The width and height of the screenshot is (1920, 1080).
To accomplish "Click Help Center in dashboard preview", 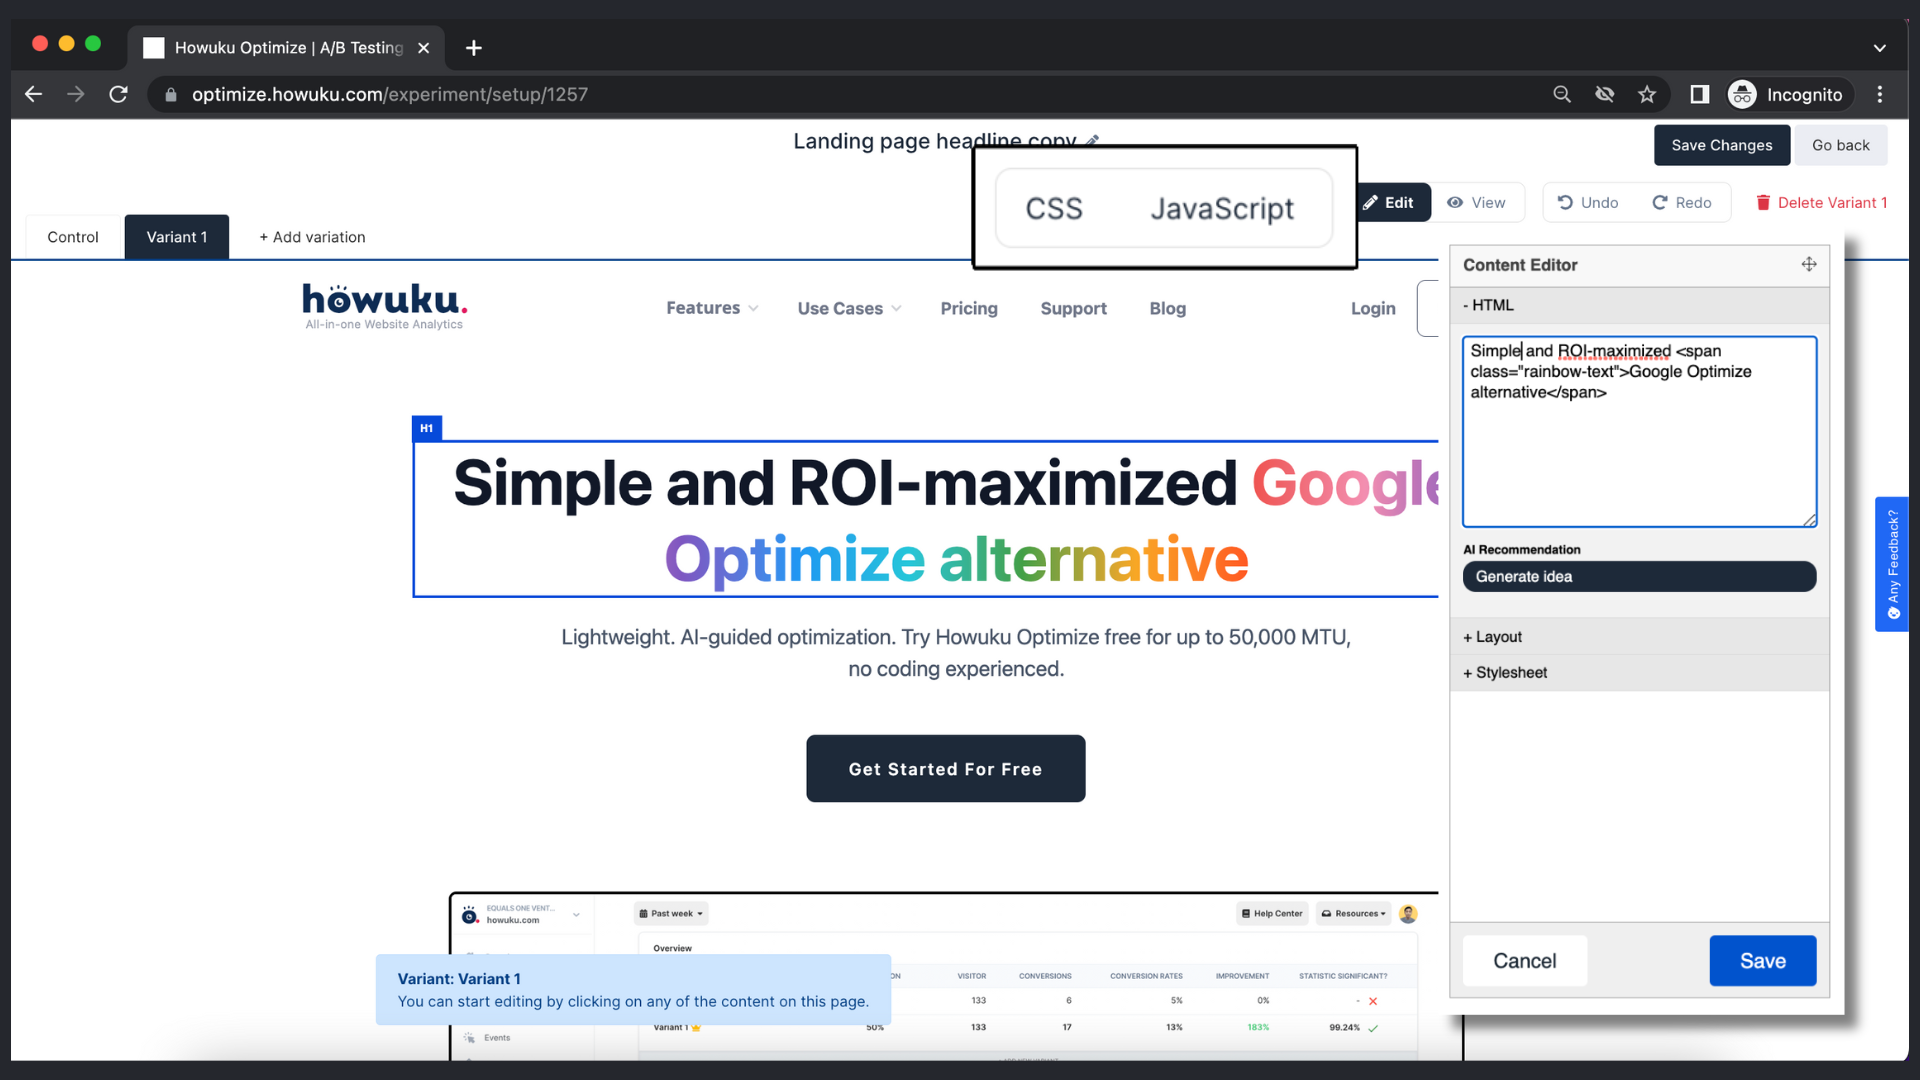I will tap(1272, 913).
